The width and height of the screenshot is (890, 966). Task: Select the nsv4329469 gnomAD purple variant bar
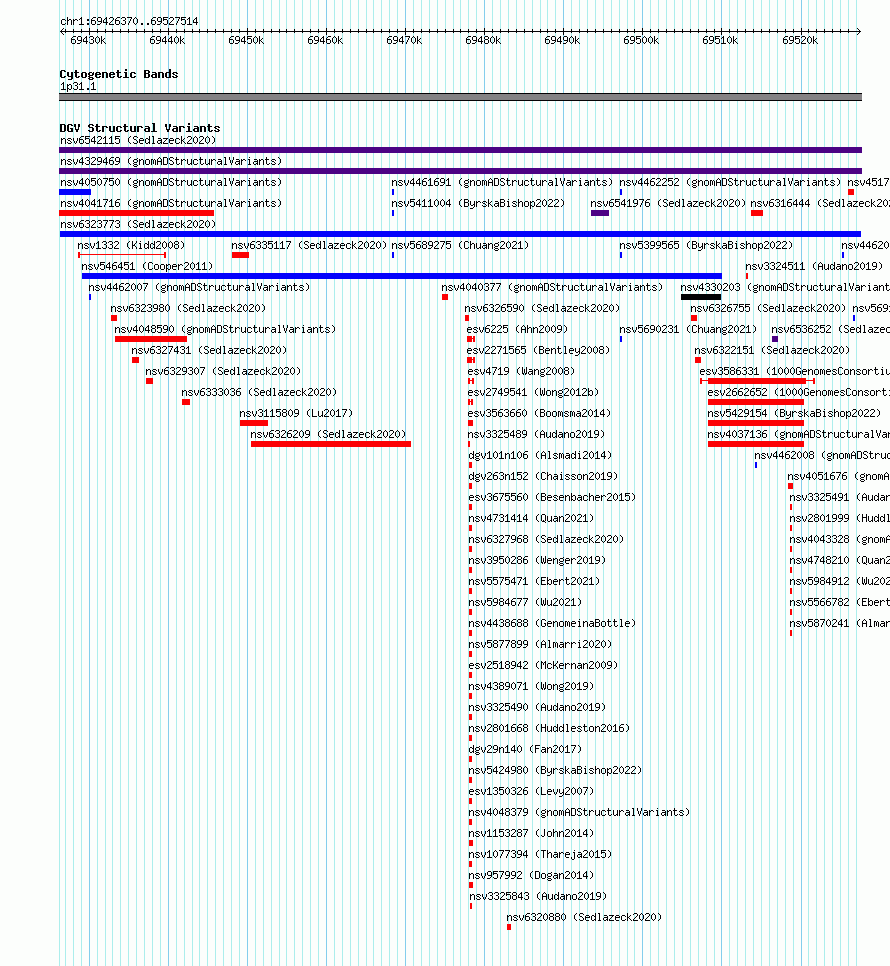tap(460, 171)
